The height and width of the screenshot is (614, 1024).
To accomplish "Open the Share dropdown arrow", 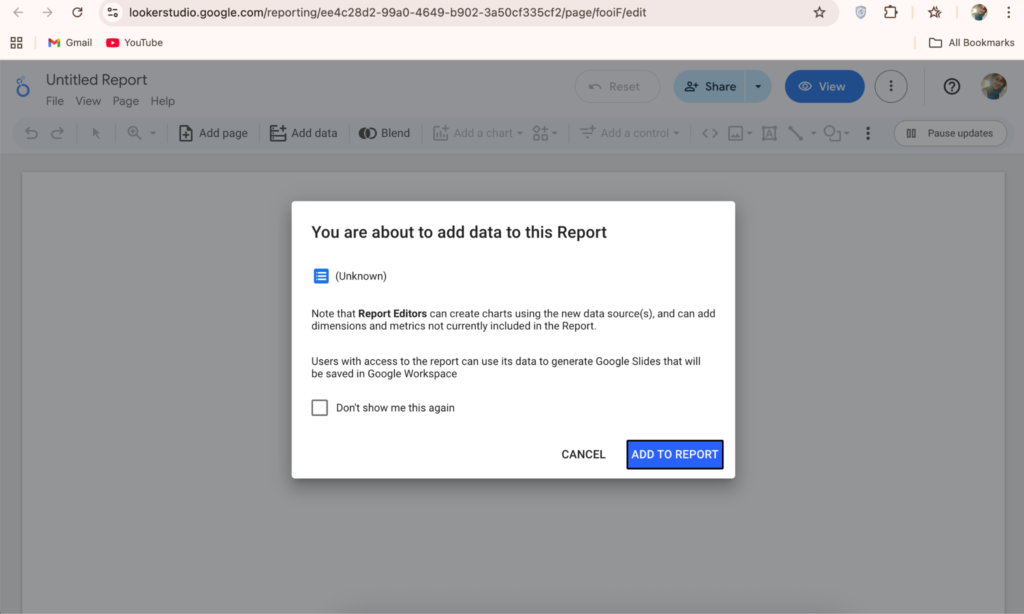I will 758,87.
